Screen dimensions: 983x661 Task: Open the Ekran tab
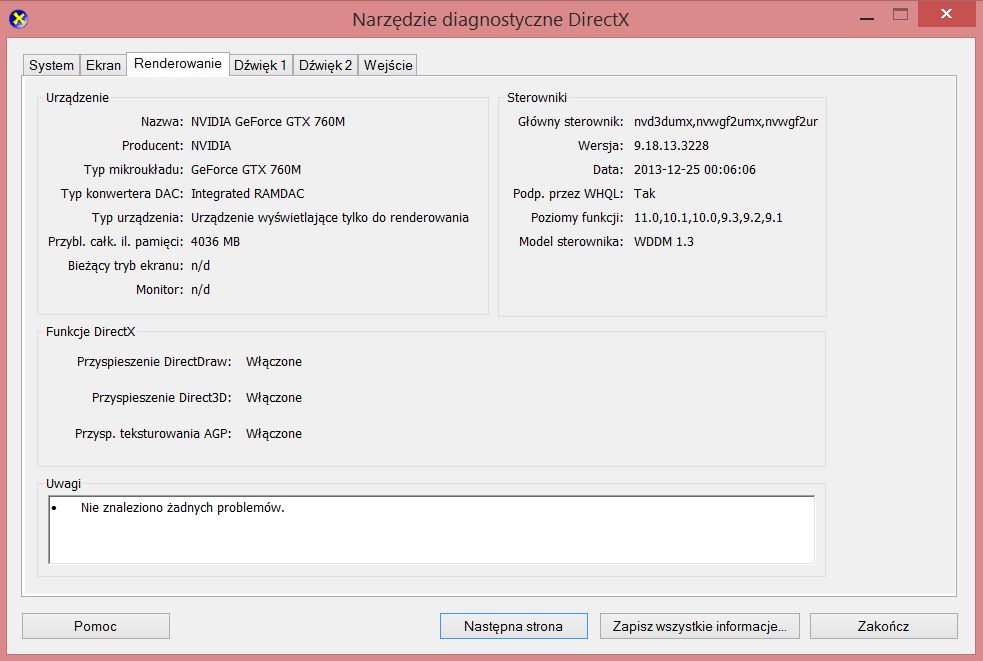[103, 65]
